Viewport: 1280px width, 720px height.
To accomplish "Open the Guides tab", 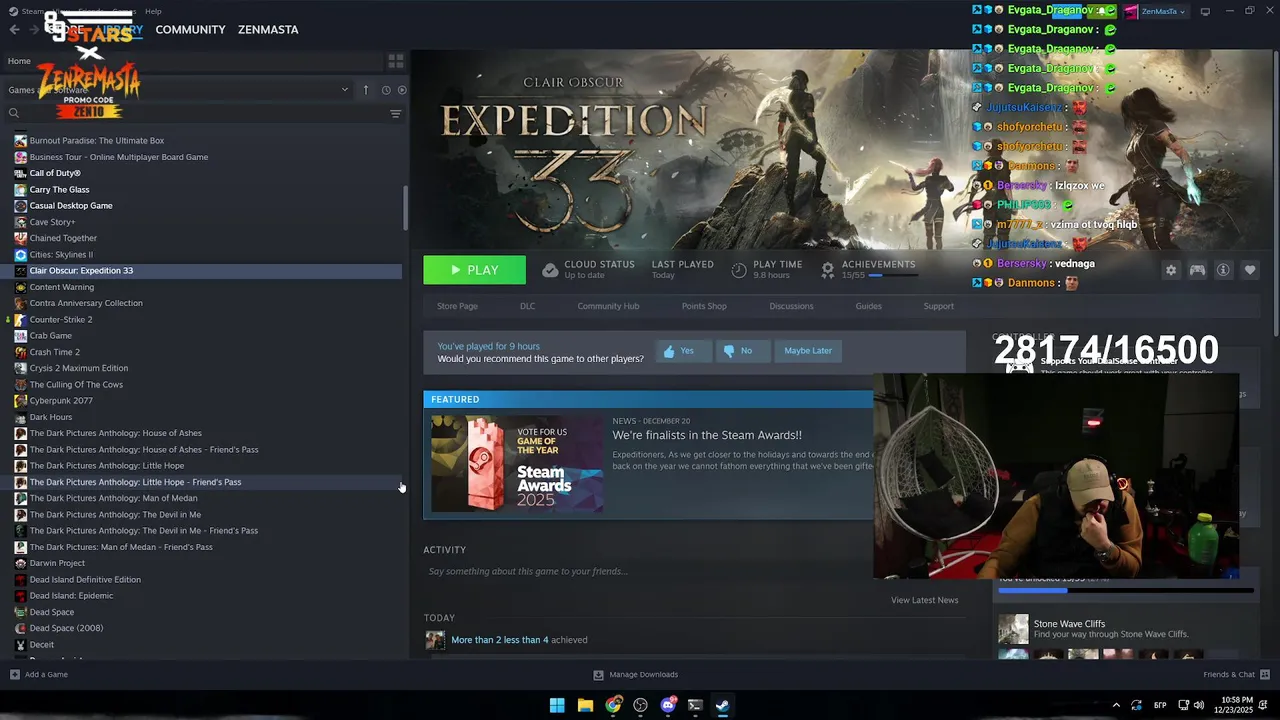I will (x=868, y=306).
